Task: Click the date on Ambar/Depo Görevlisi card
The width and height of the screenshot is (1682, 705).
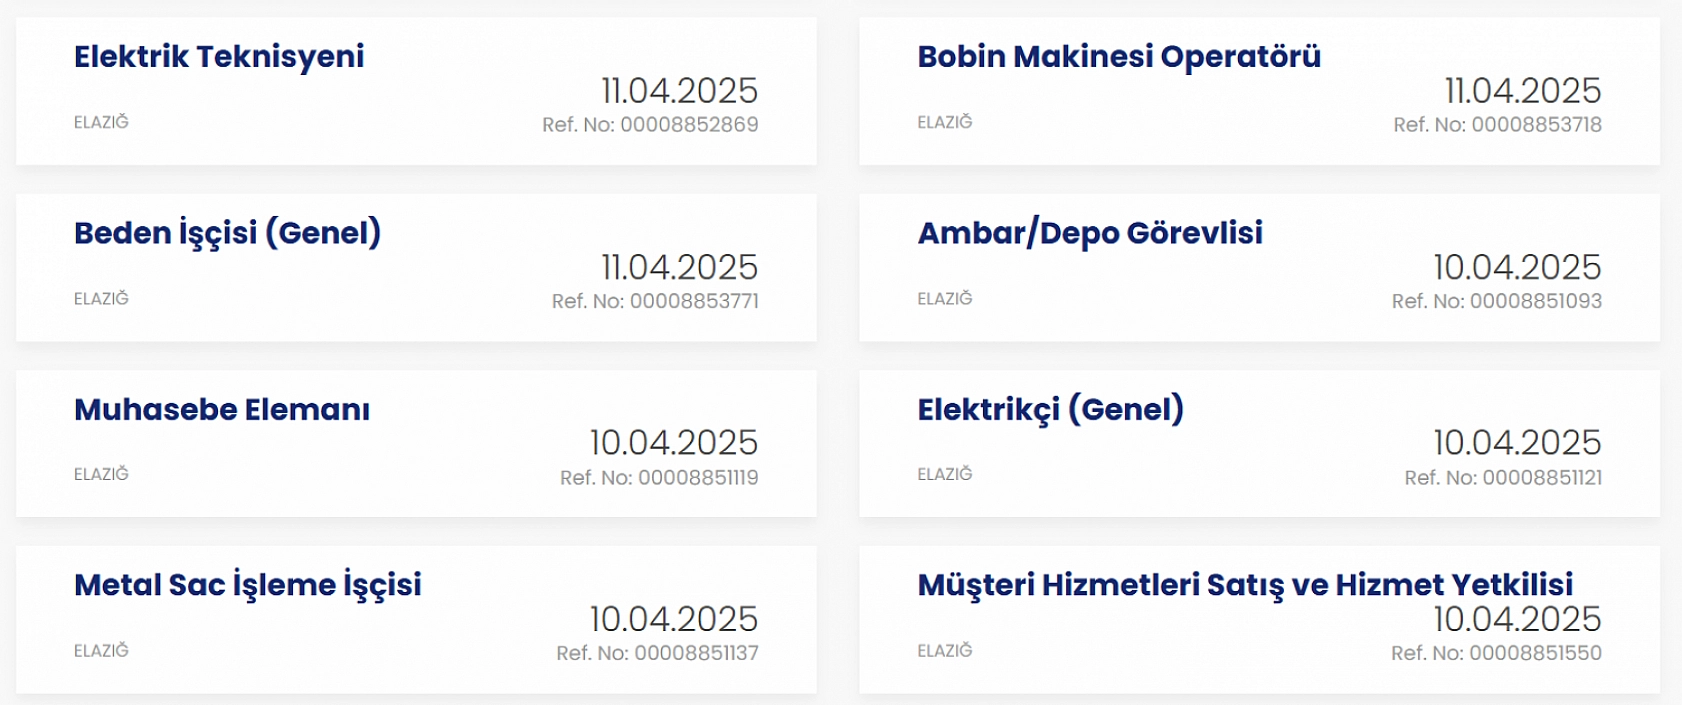Action: click(1517, 267)
